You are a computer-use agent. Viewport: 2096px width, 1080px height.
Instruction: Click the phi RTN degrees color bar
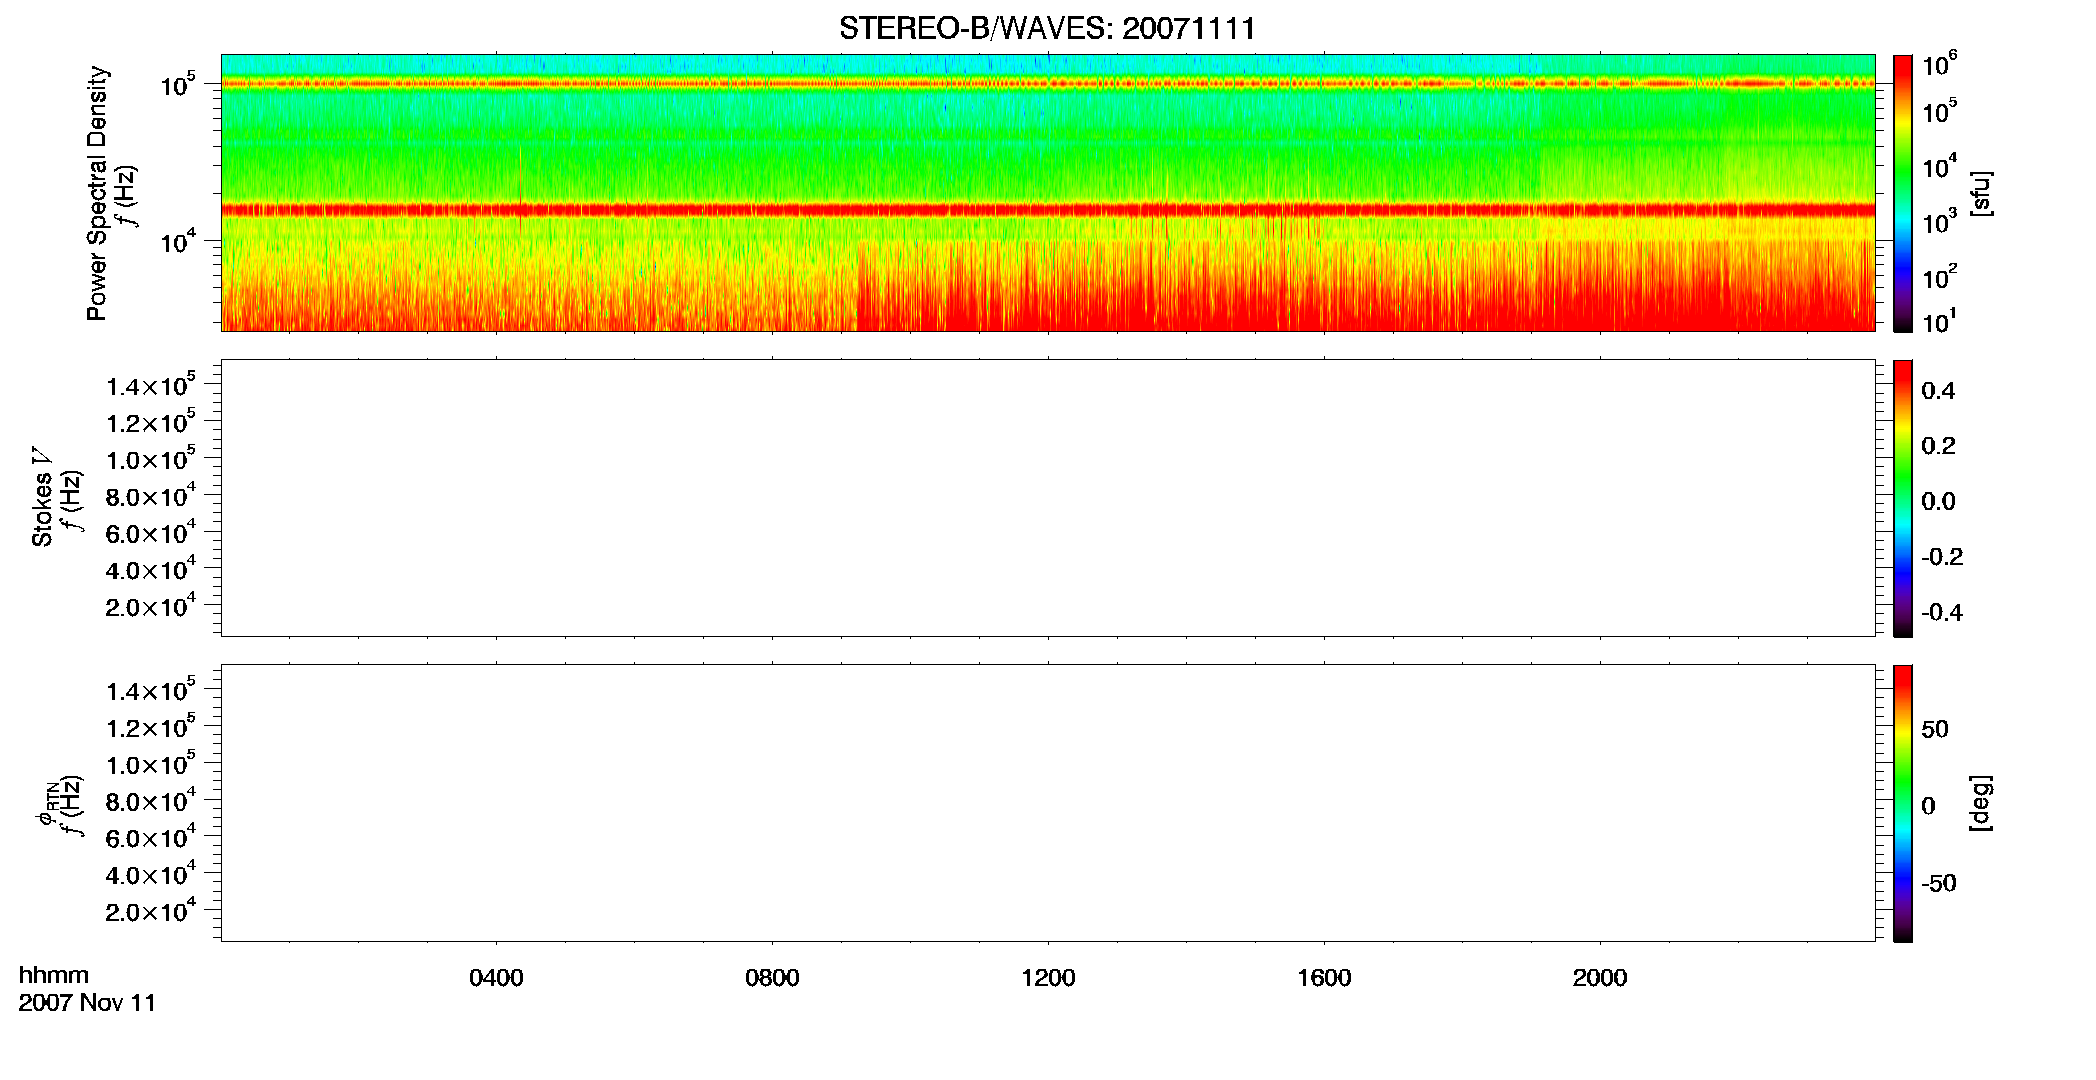pyautogui.click(x=1903, y=803)
